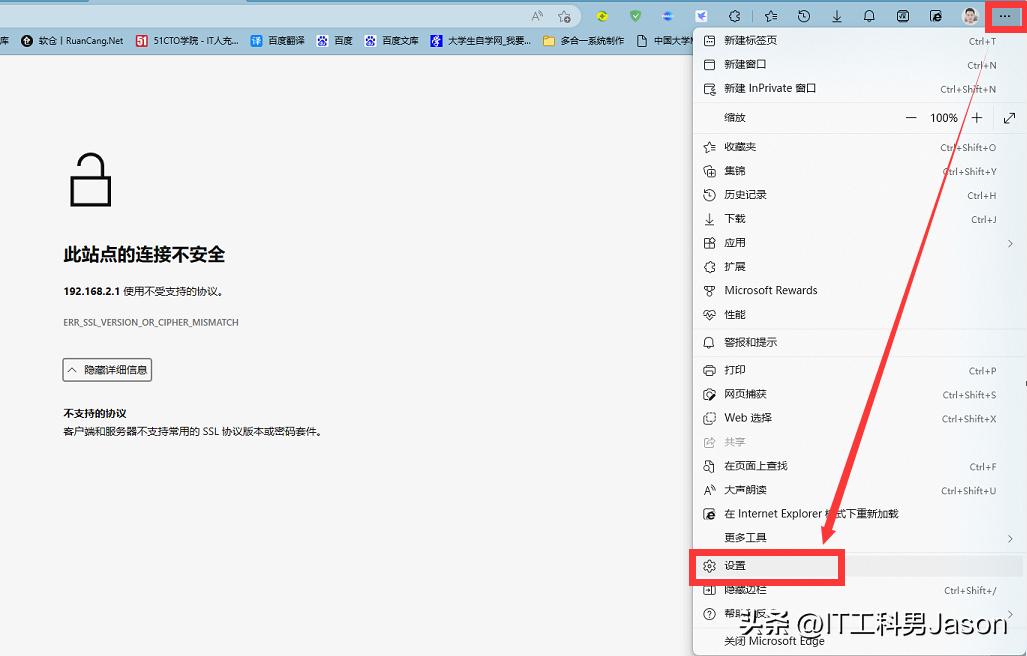Open browsing history with the clock toolbar icon
Screen dimensions: 1027x656
pos(803,15)
